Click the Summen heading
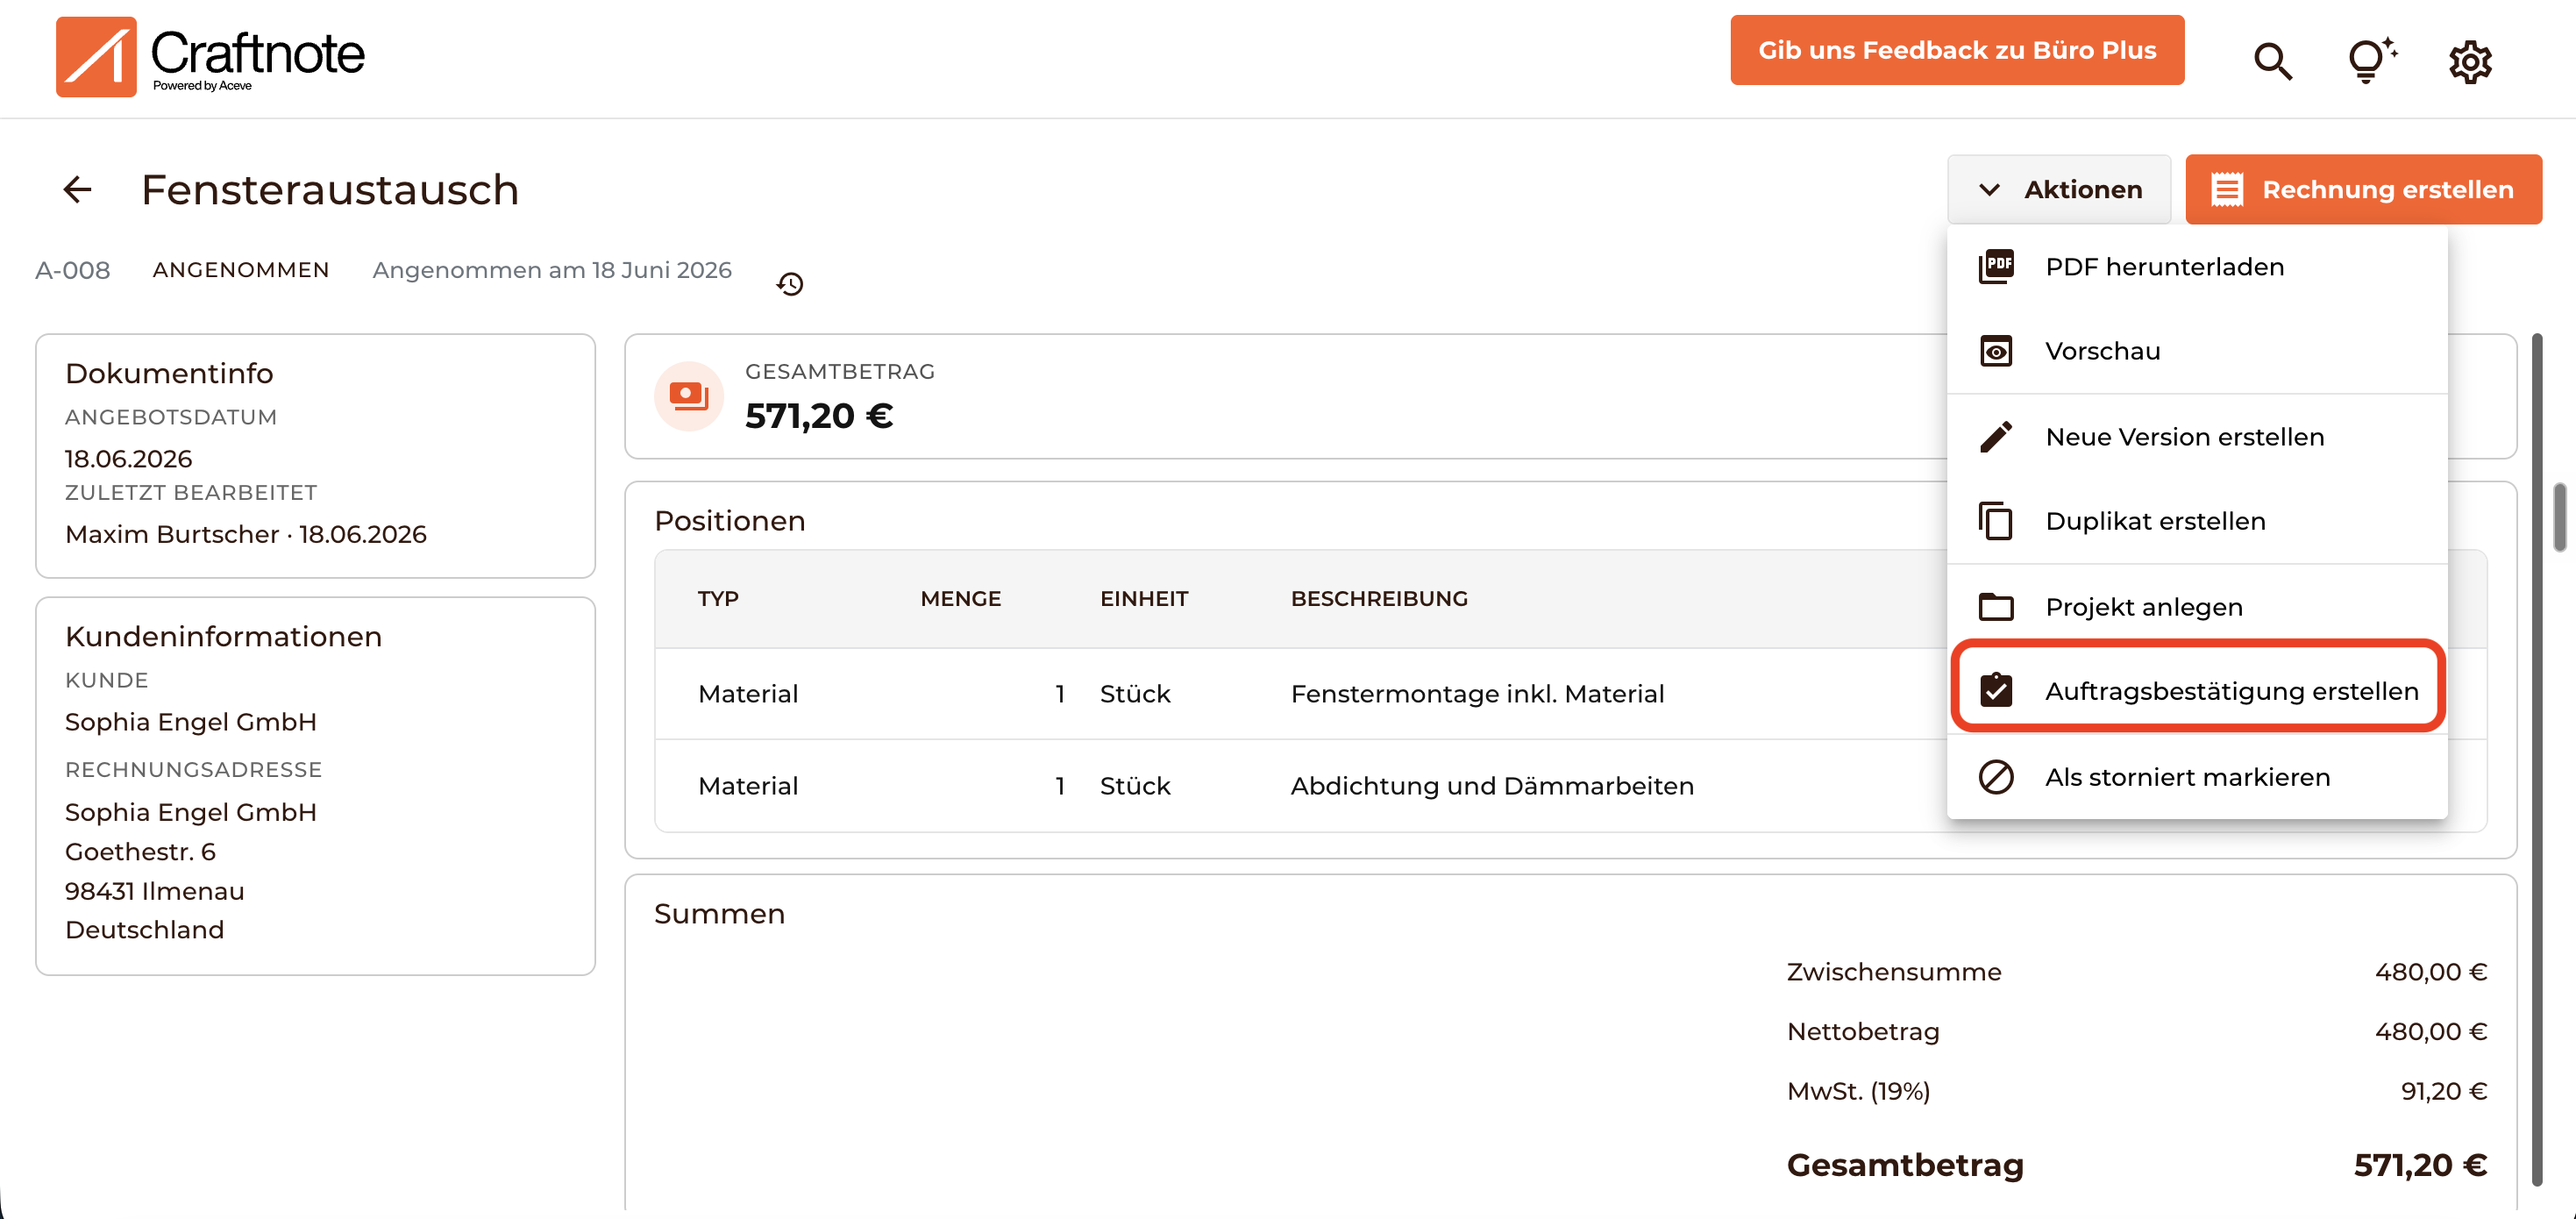This screenshot has width=2576, height=1219. pyautogui.click(x=719, y=914)
